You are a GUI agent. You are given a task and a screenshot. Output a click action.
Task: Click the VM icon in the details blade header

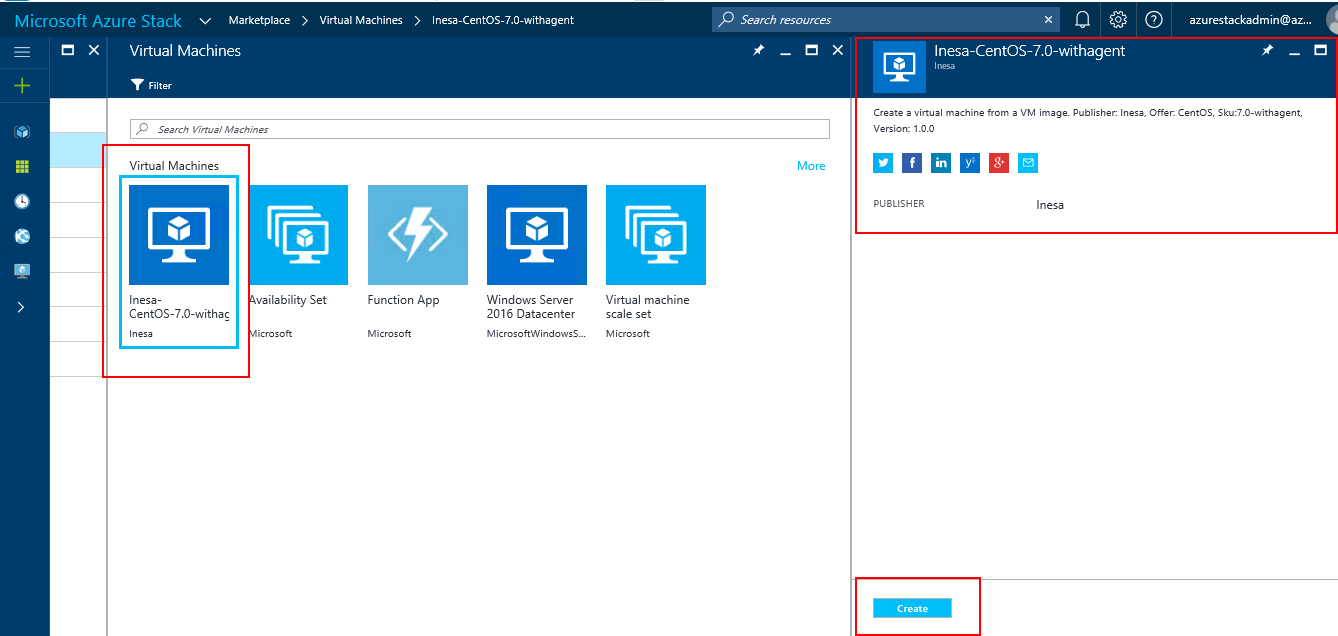900,67
